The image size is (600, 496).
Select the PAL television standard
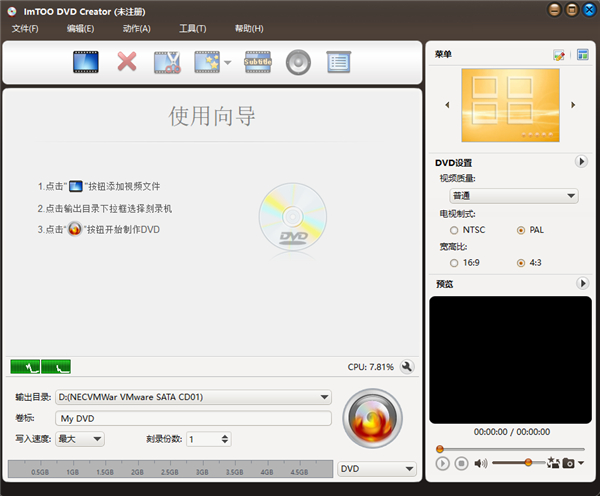(521, 230)
